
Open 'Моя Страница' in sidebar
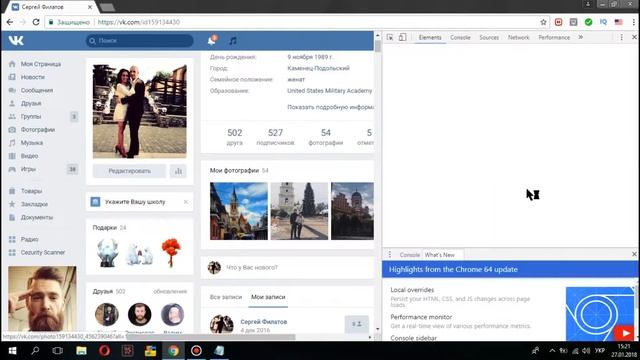tap(41, 64)
